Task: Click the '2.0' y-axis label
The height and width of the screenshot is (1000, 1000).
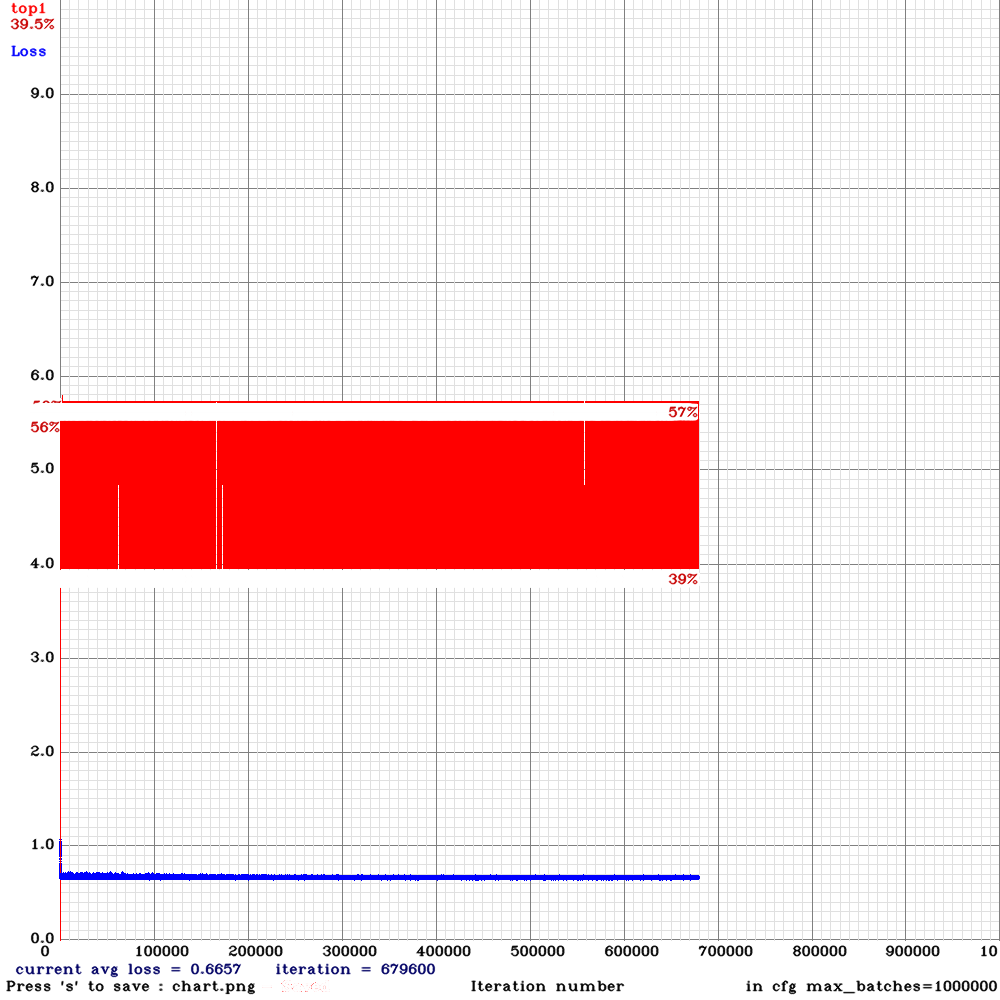Action: [42, 751]
